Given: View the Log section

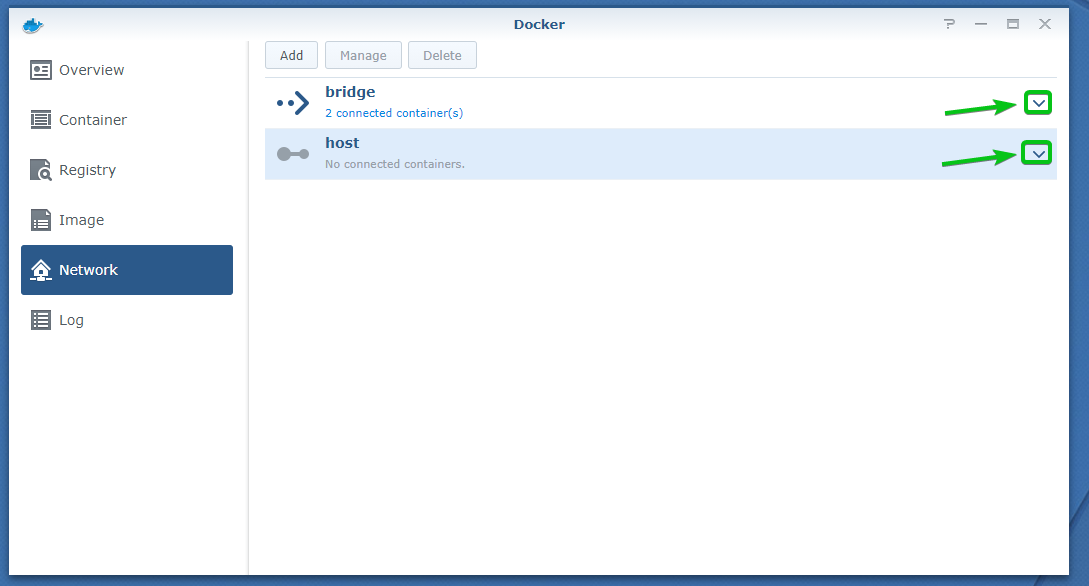Looking at the screenshot, I should tap(127, 320).
